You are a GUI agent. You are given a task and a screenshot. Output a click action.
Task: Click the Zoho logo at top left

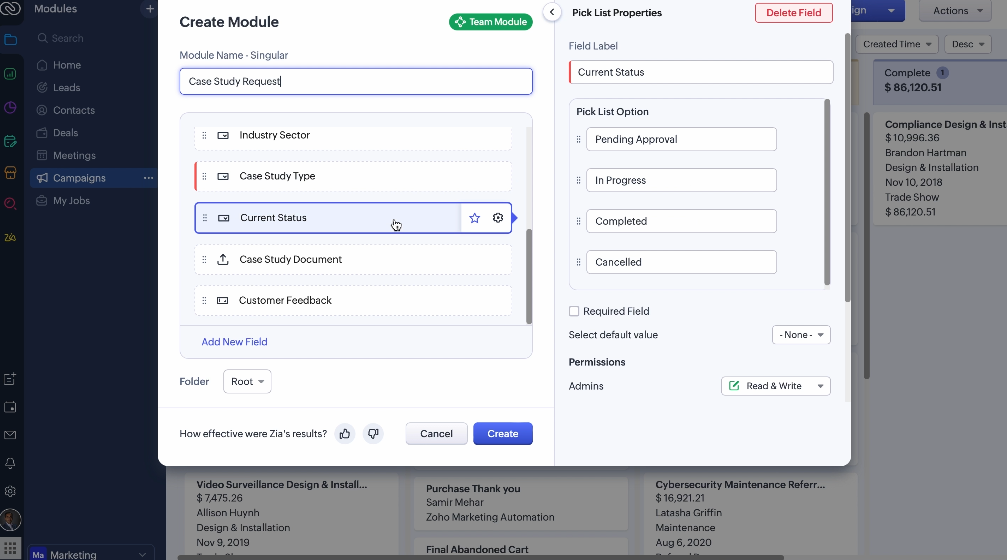[x=10, y=9]
